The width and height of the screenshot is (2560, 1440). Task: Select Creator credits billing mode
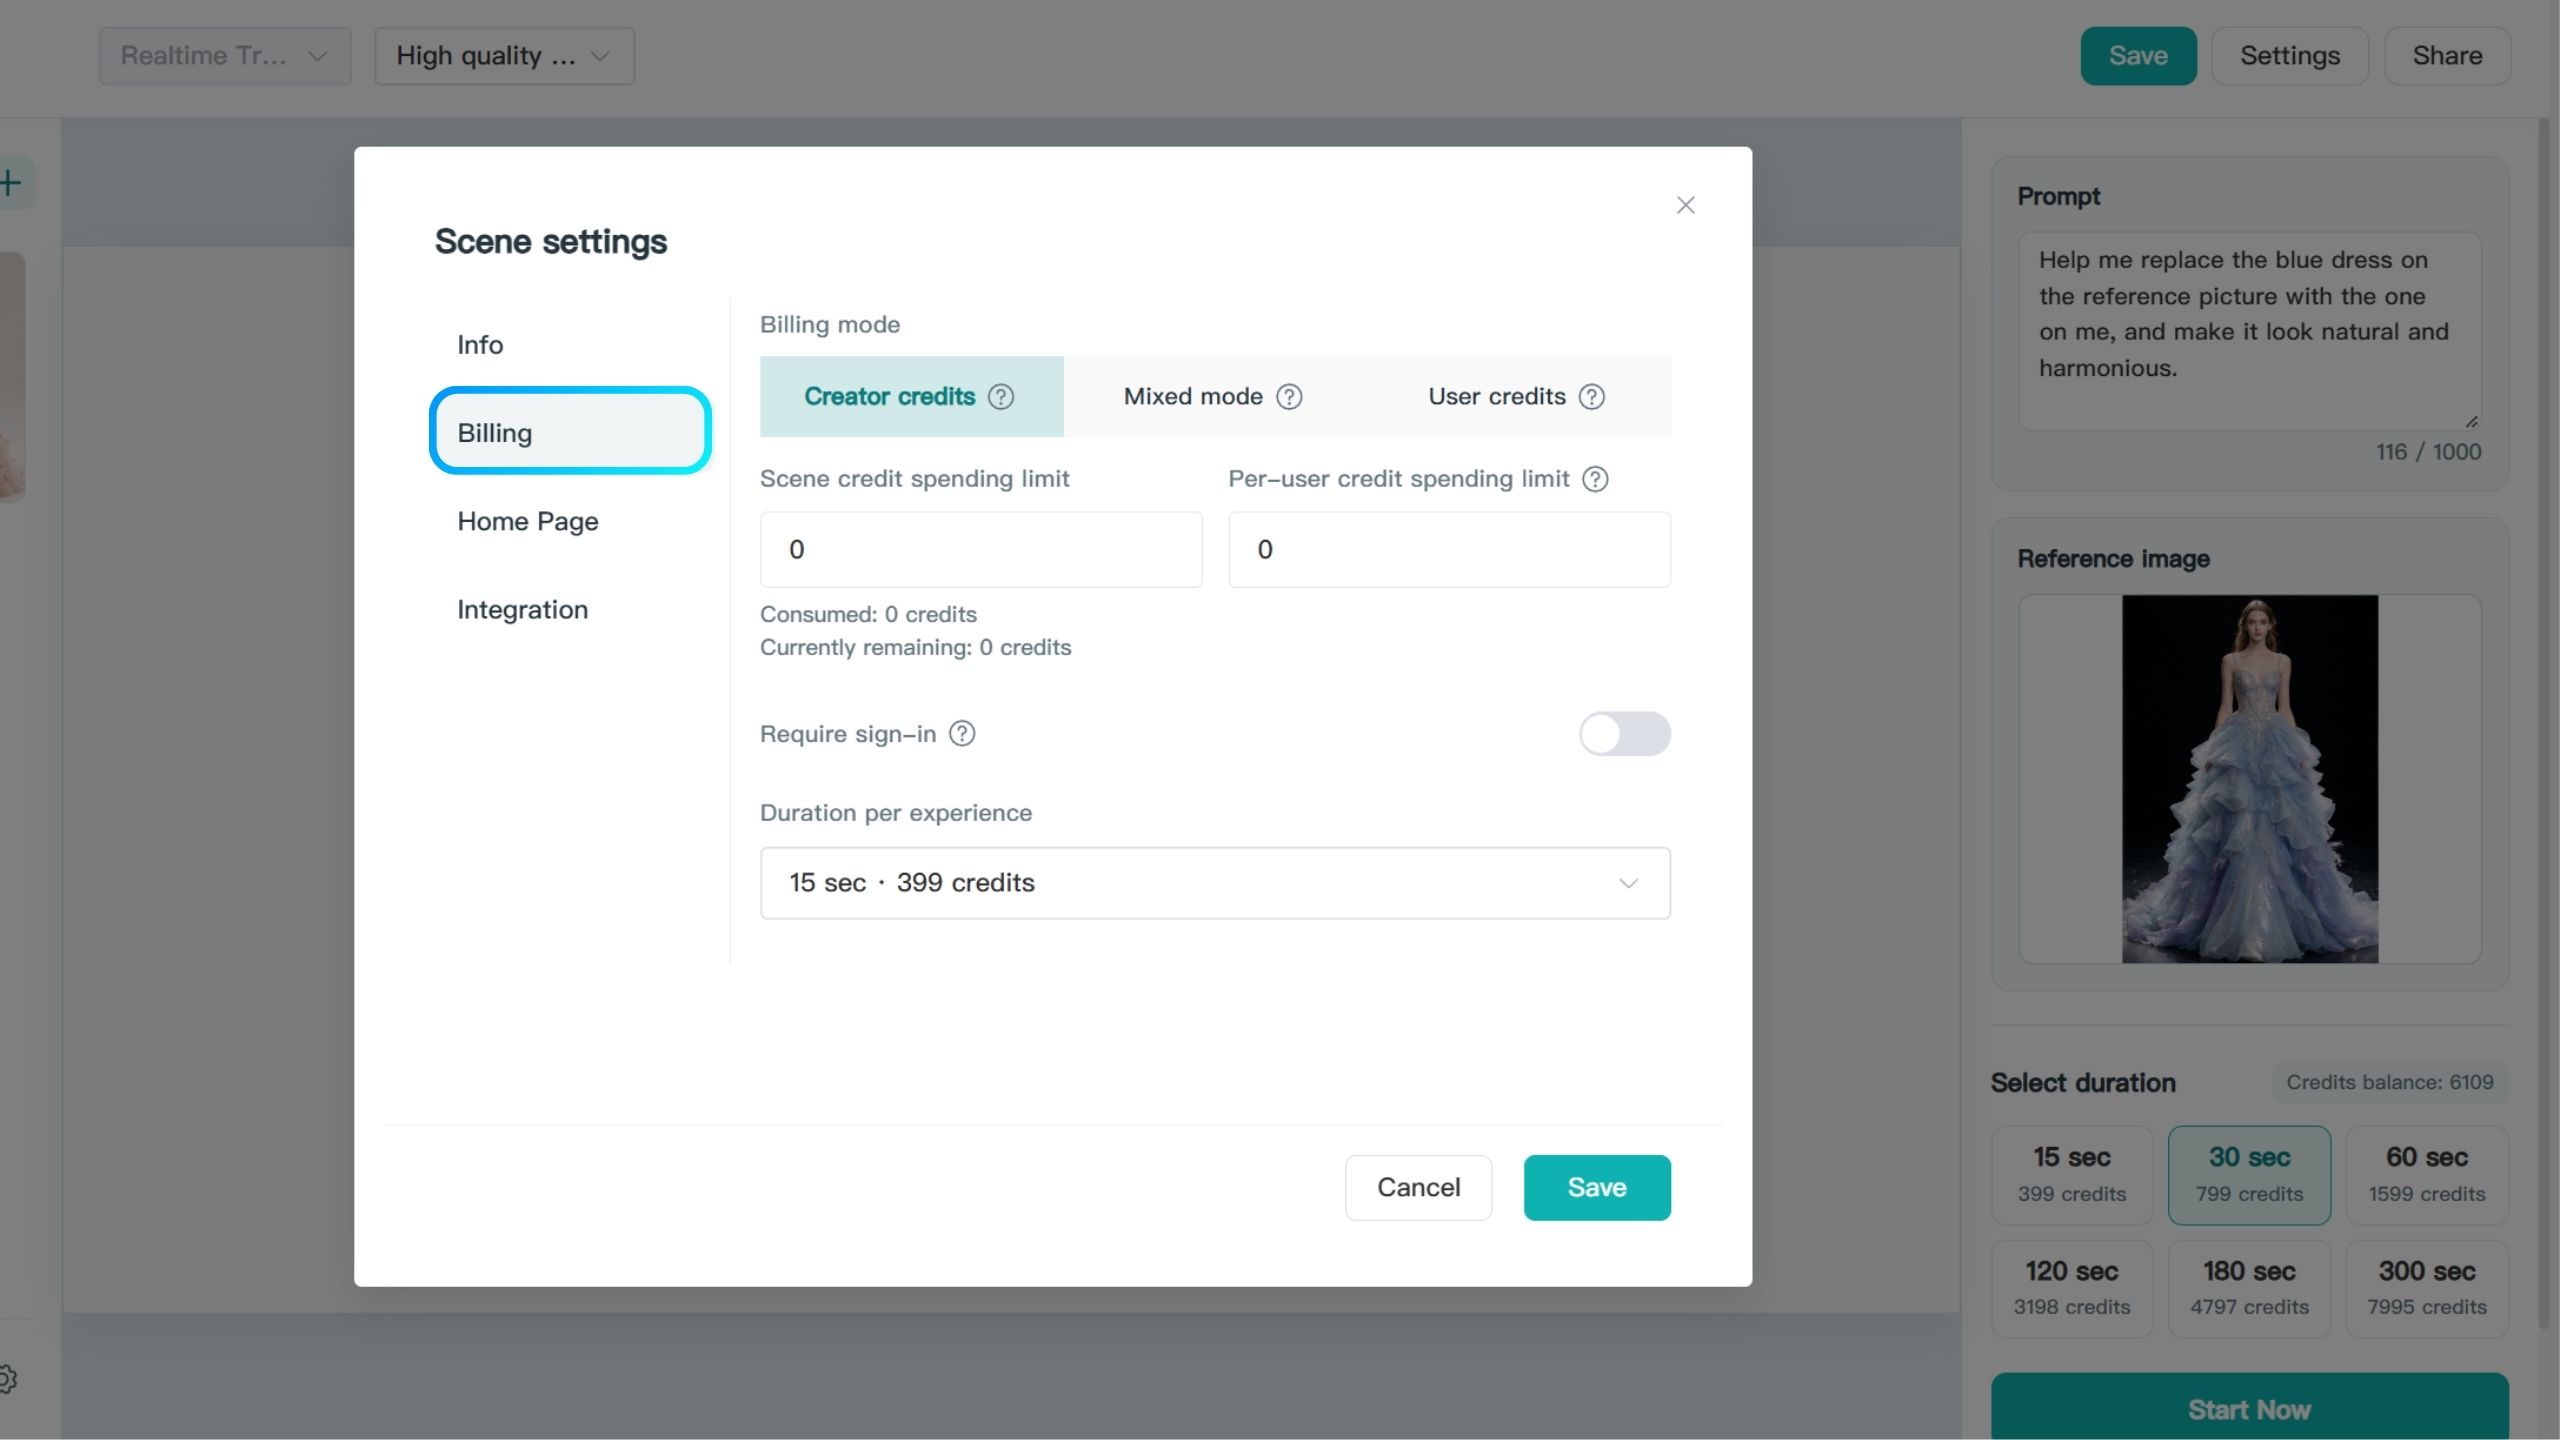click(911, 397)
